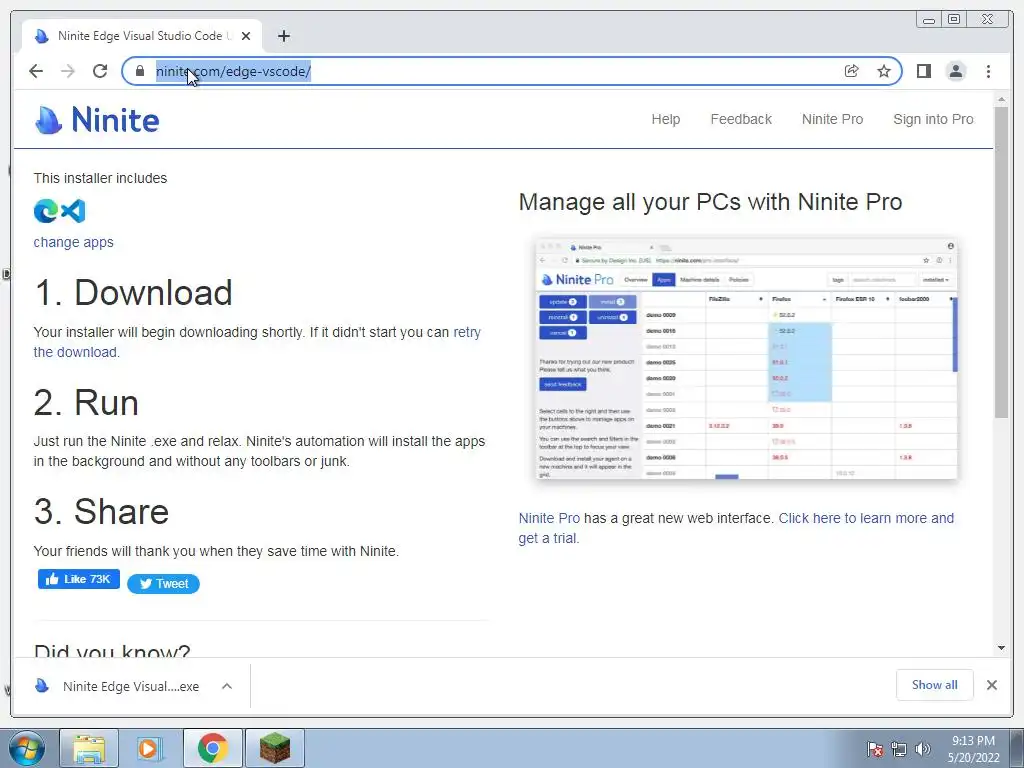Click the 2. Run heading

pyautogui.click(x=86, y=402)
